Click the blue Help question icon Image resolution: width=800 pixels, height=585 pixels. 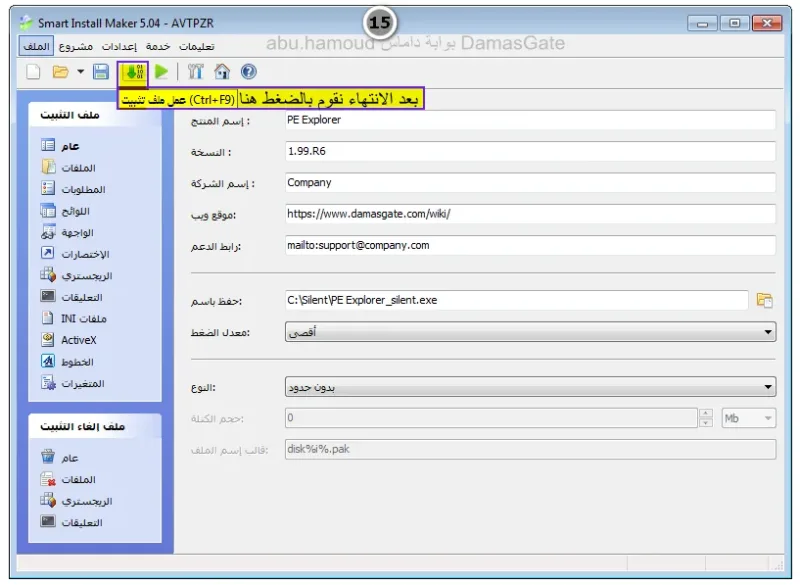pyautogui.click(x=248, y=72)
